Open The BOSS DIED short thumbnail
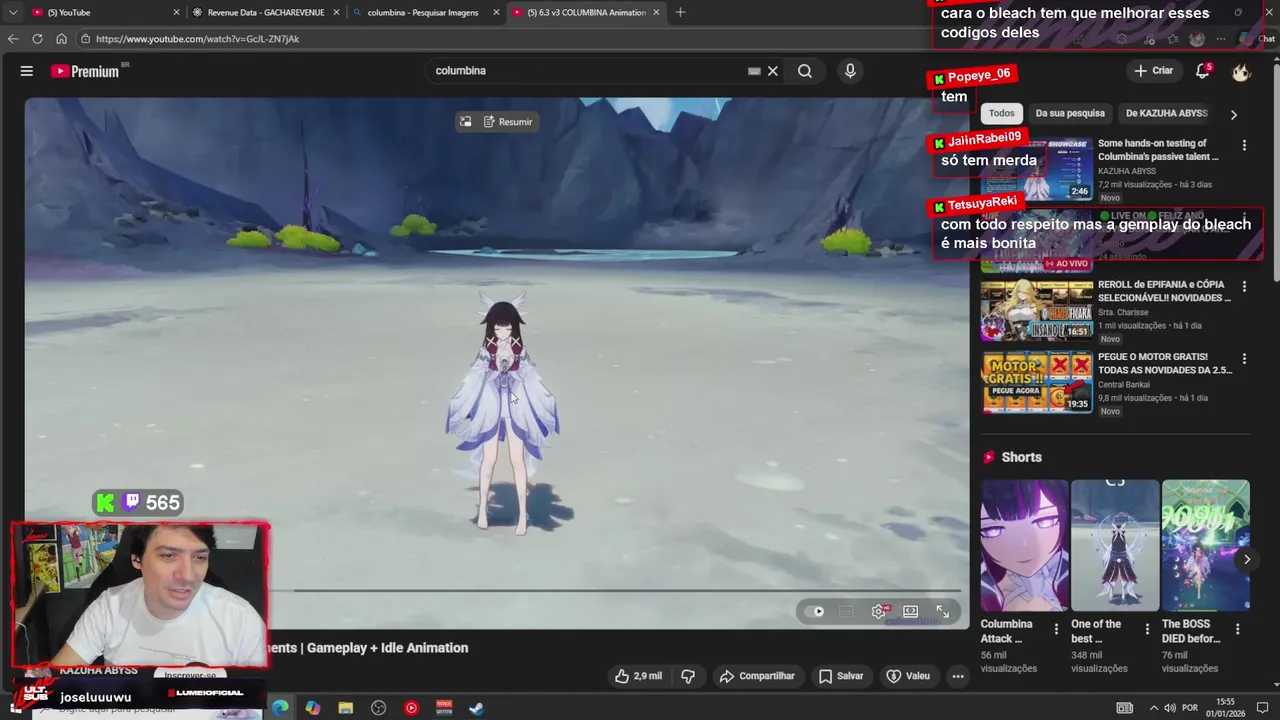Viewport: 1280px width, 720px height. (1205, 545)
